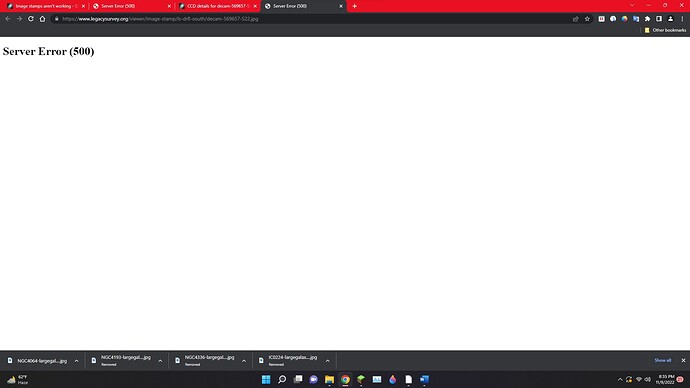Open the blue circular extension icon
Screen dimensions: 690x388
(x=613, y=19)
